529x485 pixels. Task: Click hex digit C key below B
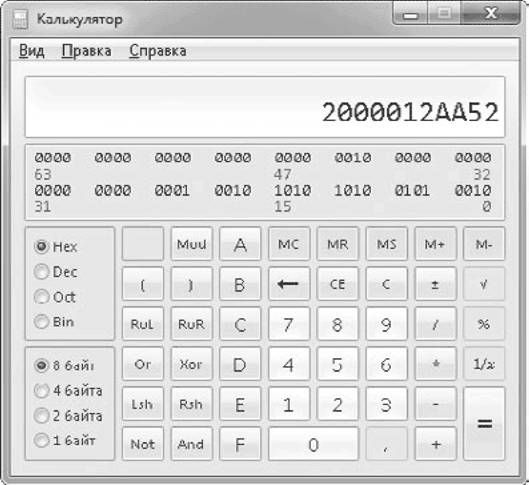point(240,324)
